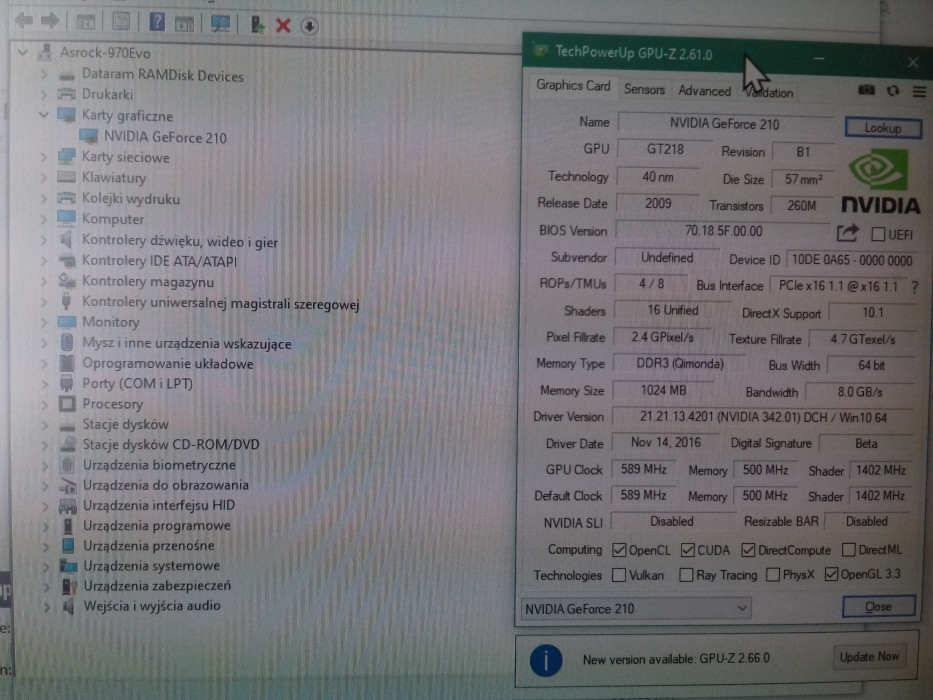Viewport: 933px width, 700px height.
Task: Toggle the OpenGL 3.3 checkbox
Action: pos(831,574)
